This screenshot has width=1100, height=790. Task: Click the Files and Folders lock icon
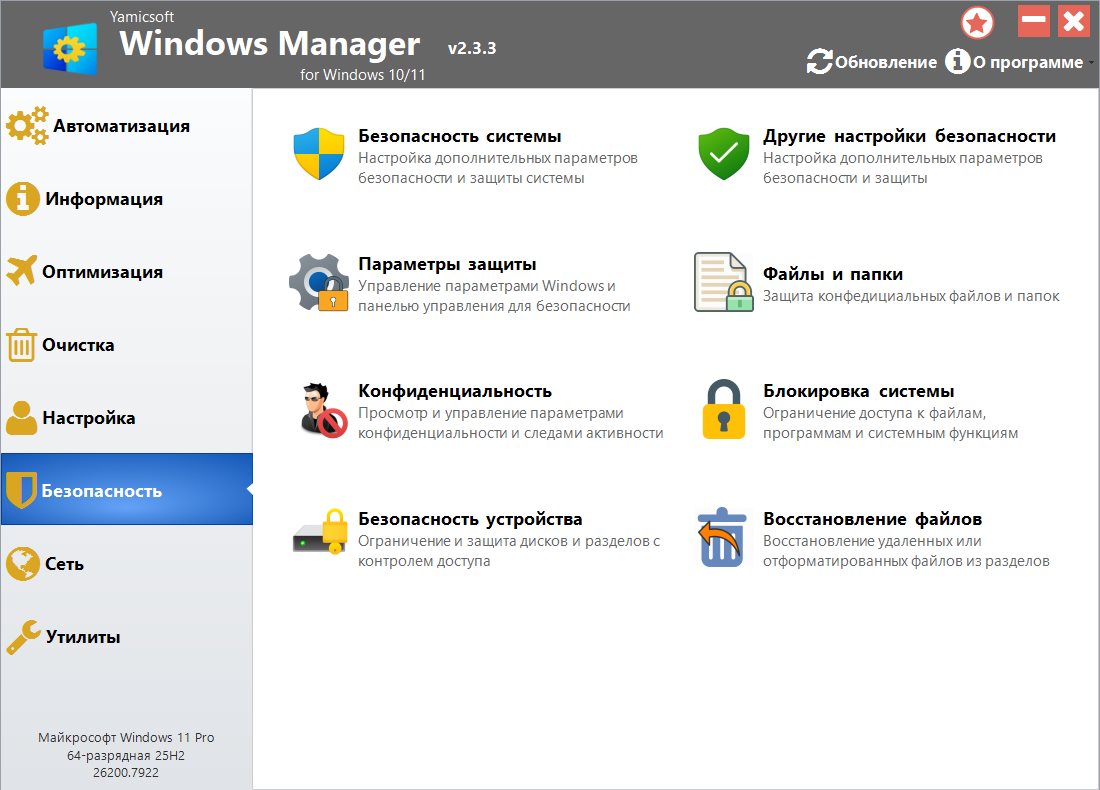723,283
